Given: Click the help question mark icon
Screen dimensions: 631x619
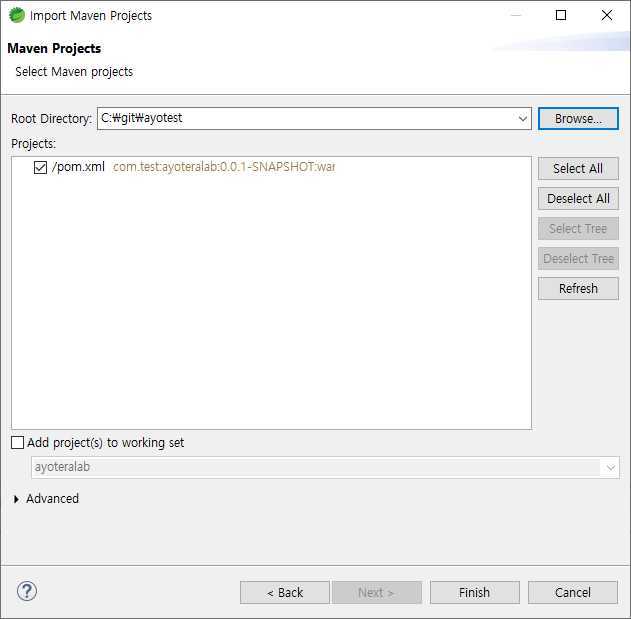Looking at the screenshot, I should tap(27, 591).
